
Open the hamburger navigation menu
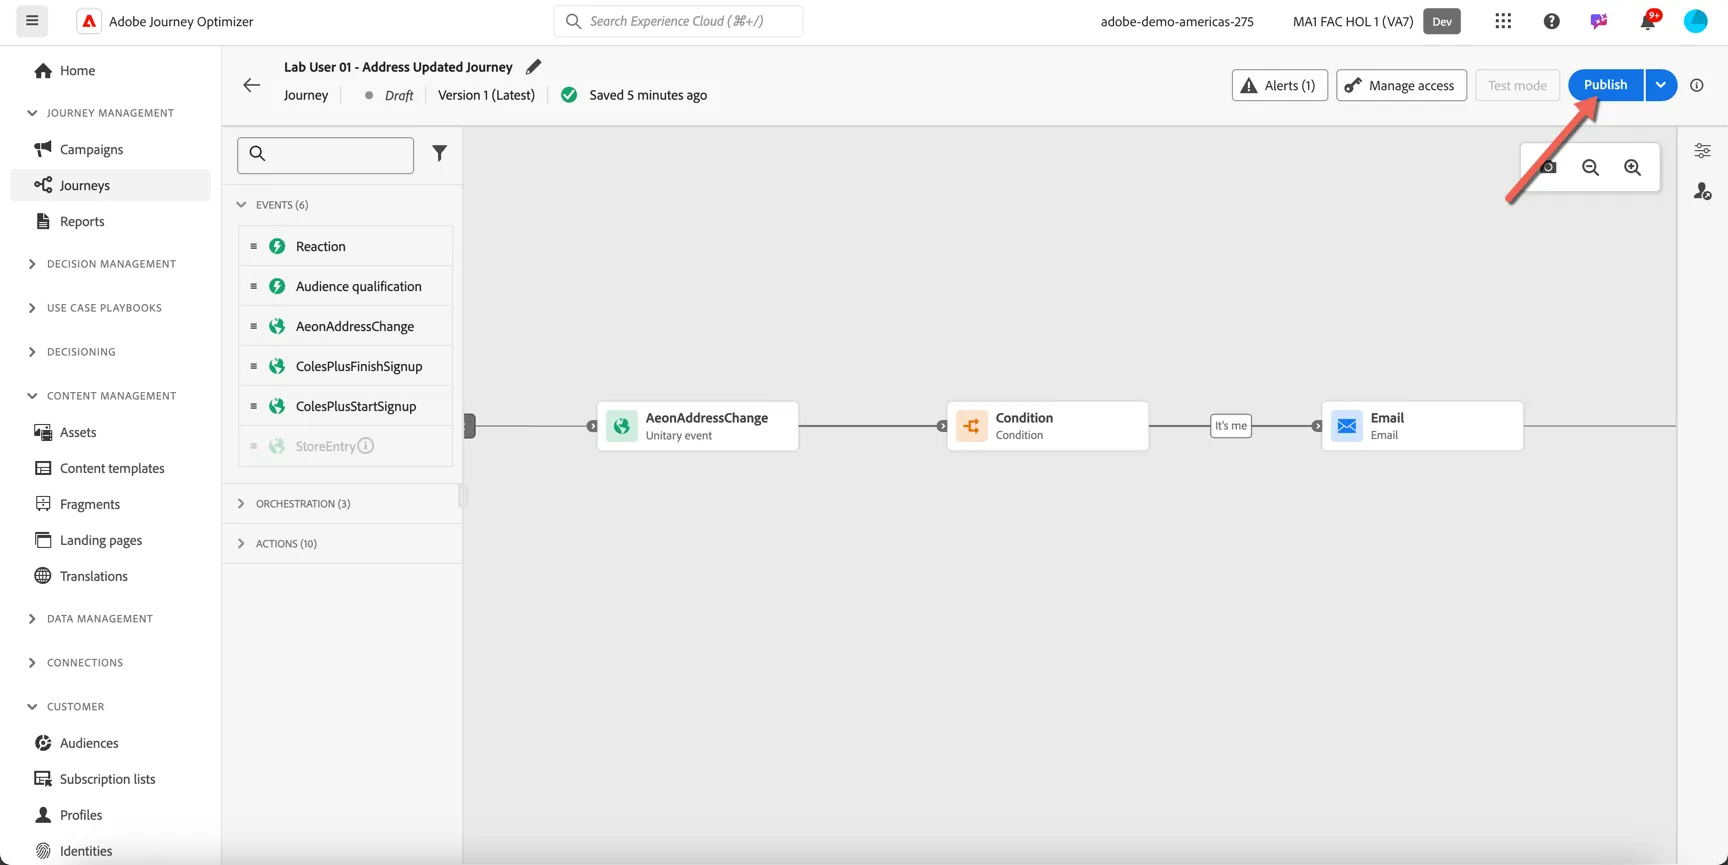[32, 21]
